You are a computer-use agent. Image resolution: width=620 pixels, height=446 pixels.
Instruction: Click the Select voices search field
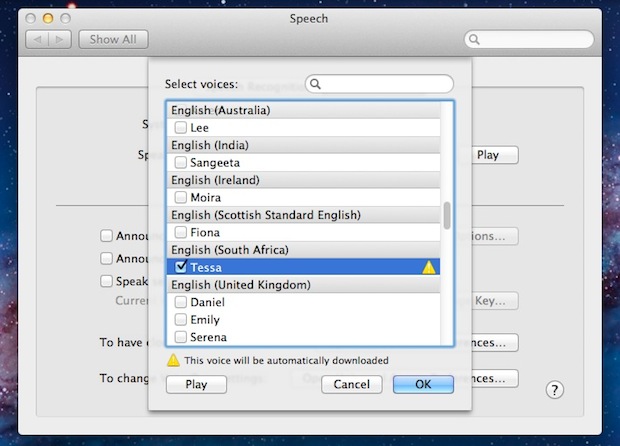point(379,84)
